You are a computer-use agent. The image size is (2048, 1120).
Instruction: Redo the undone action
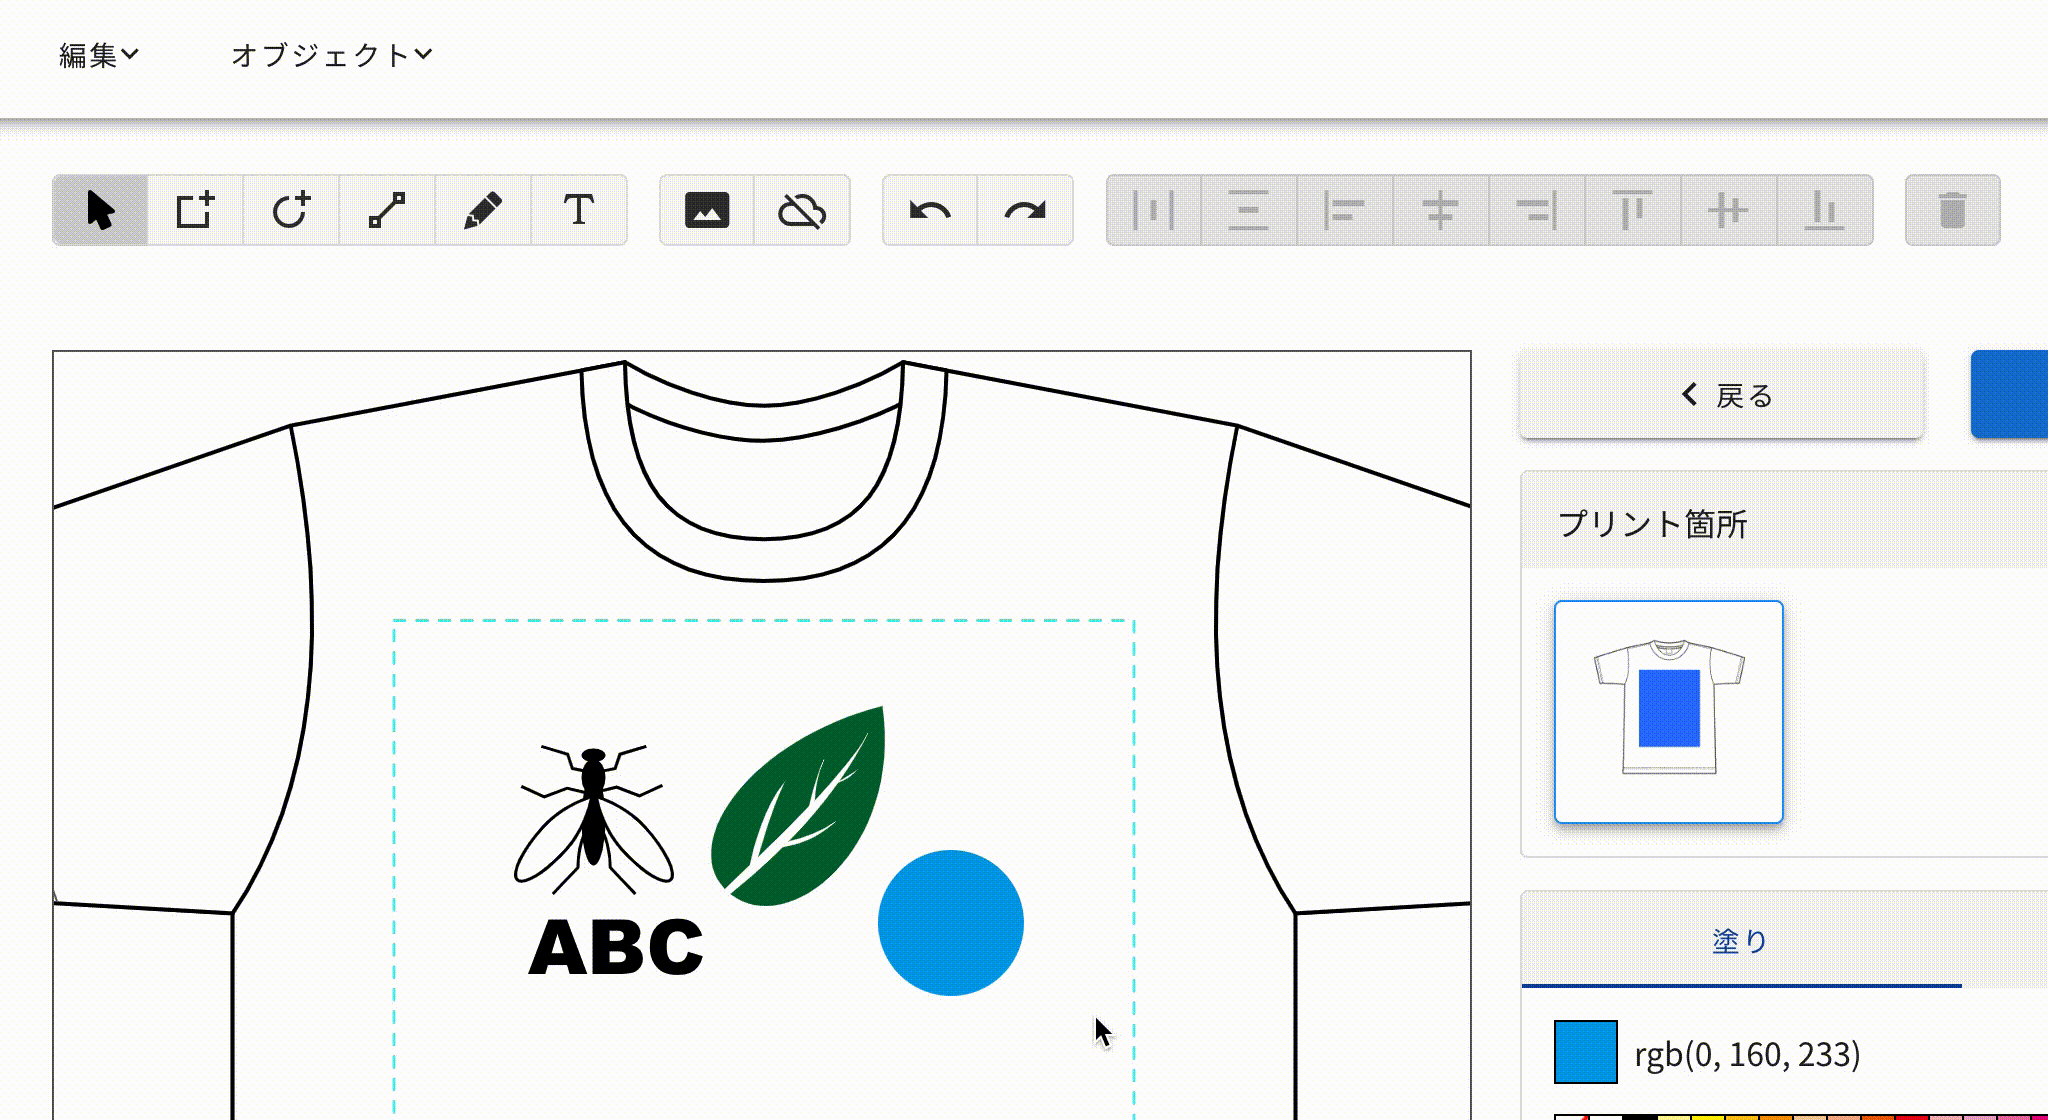[x=1025, y=210]
